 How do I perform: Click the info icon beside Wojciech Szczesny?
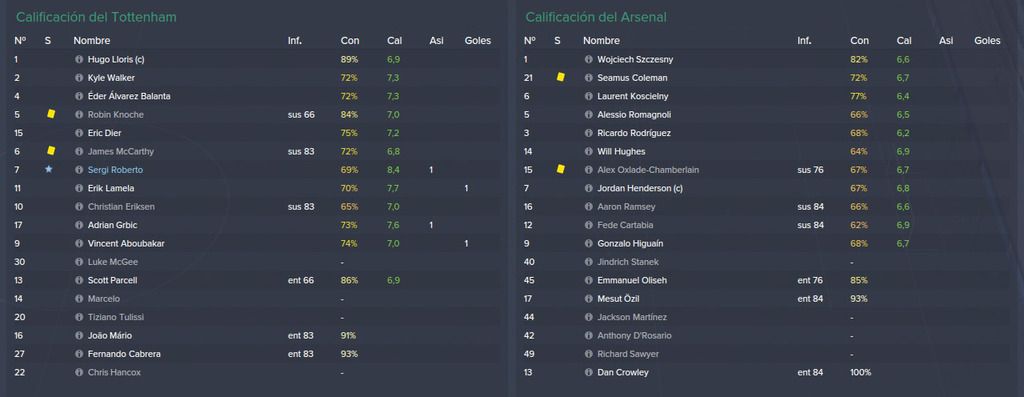(588, 59)
